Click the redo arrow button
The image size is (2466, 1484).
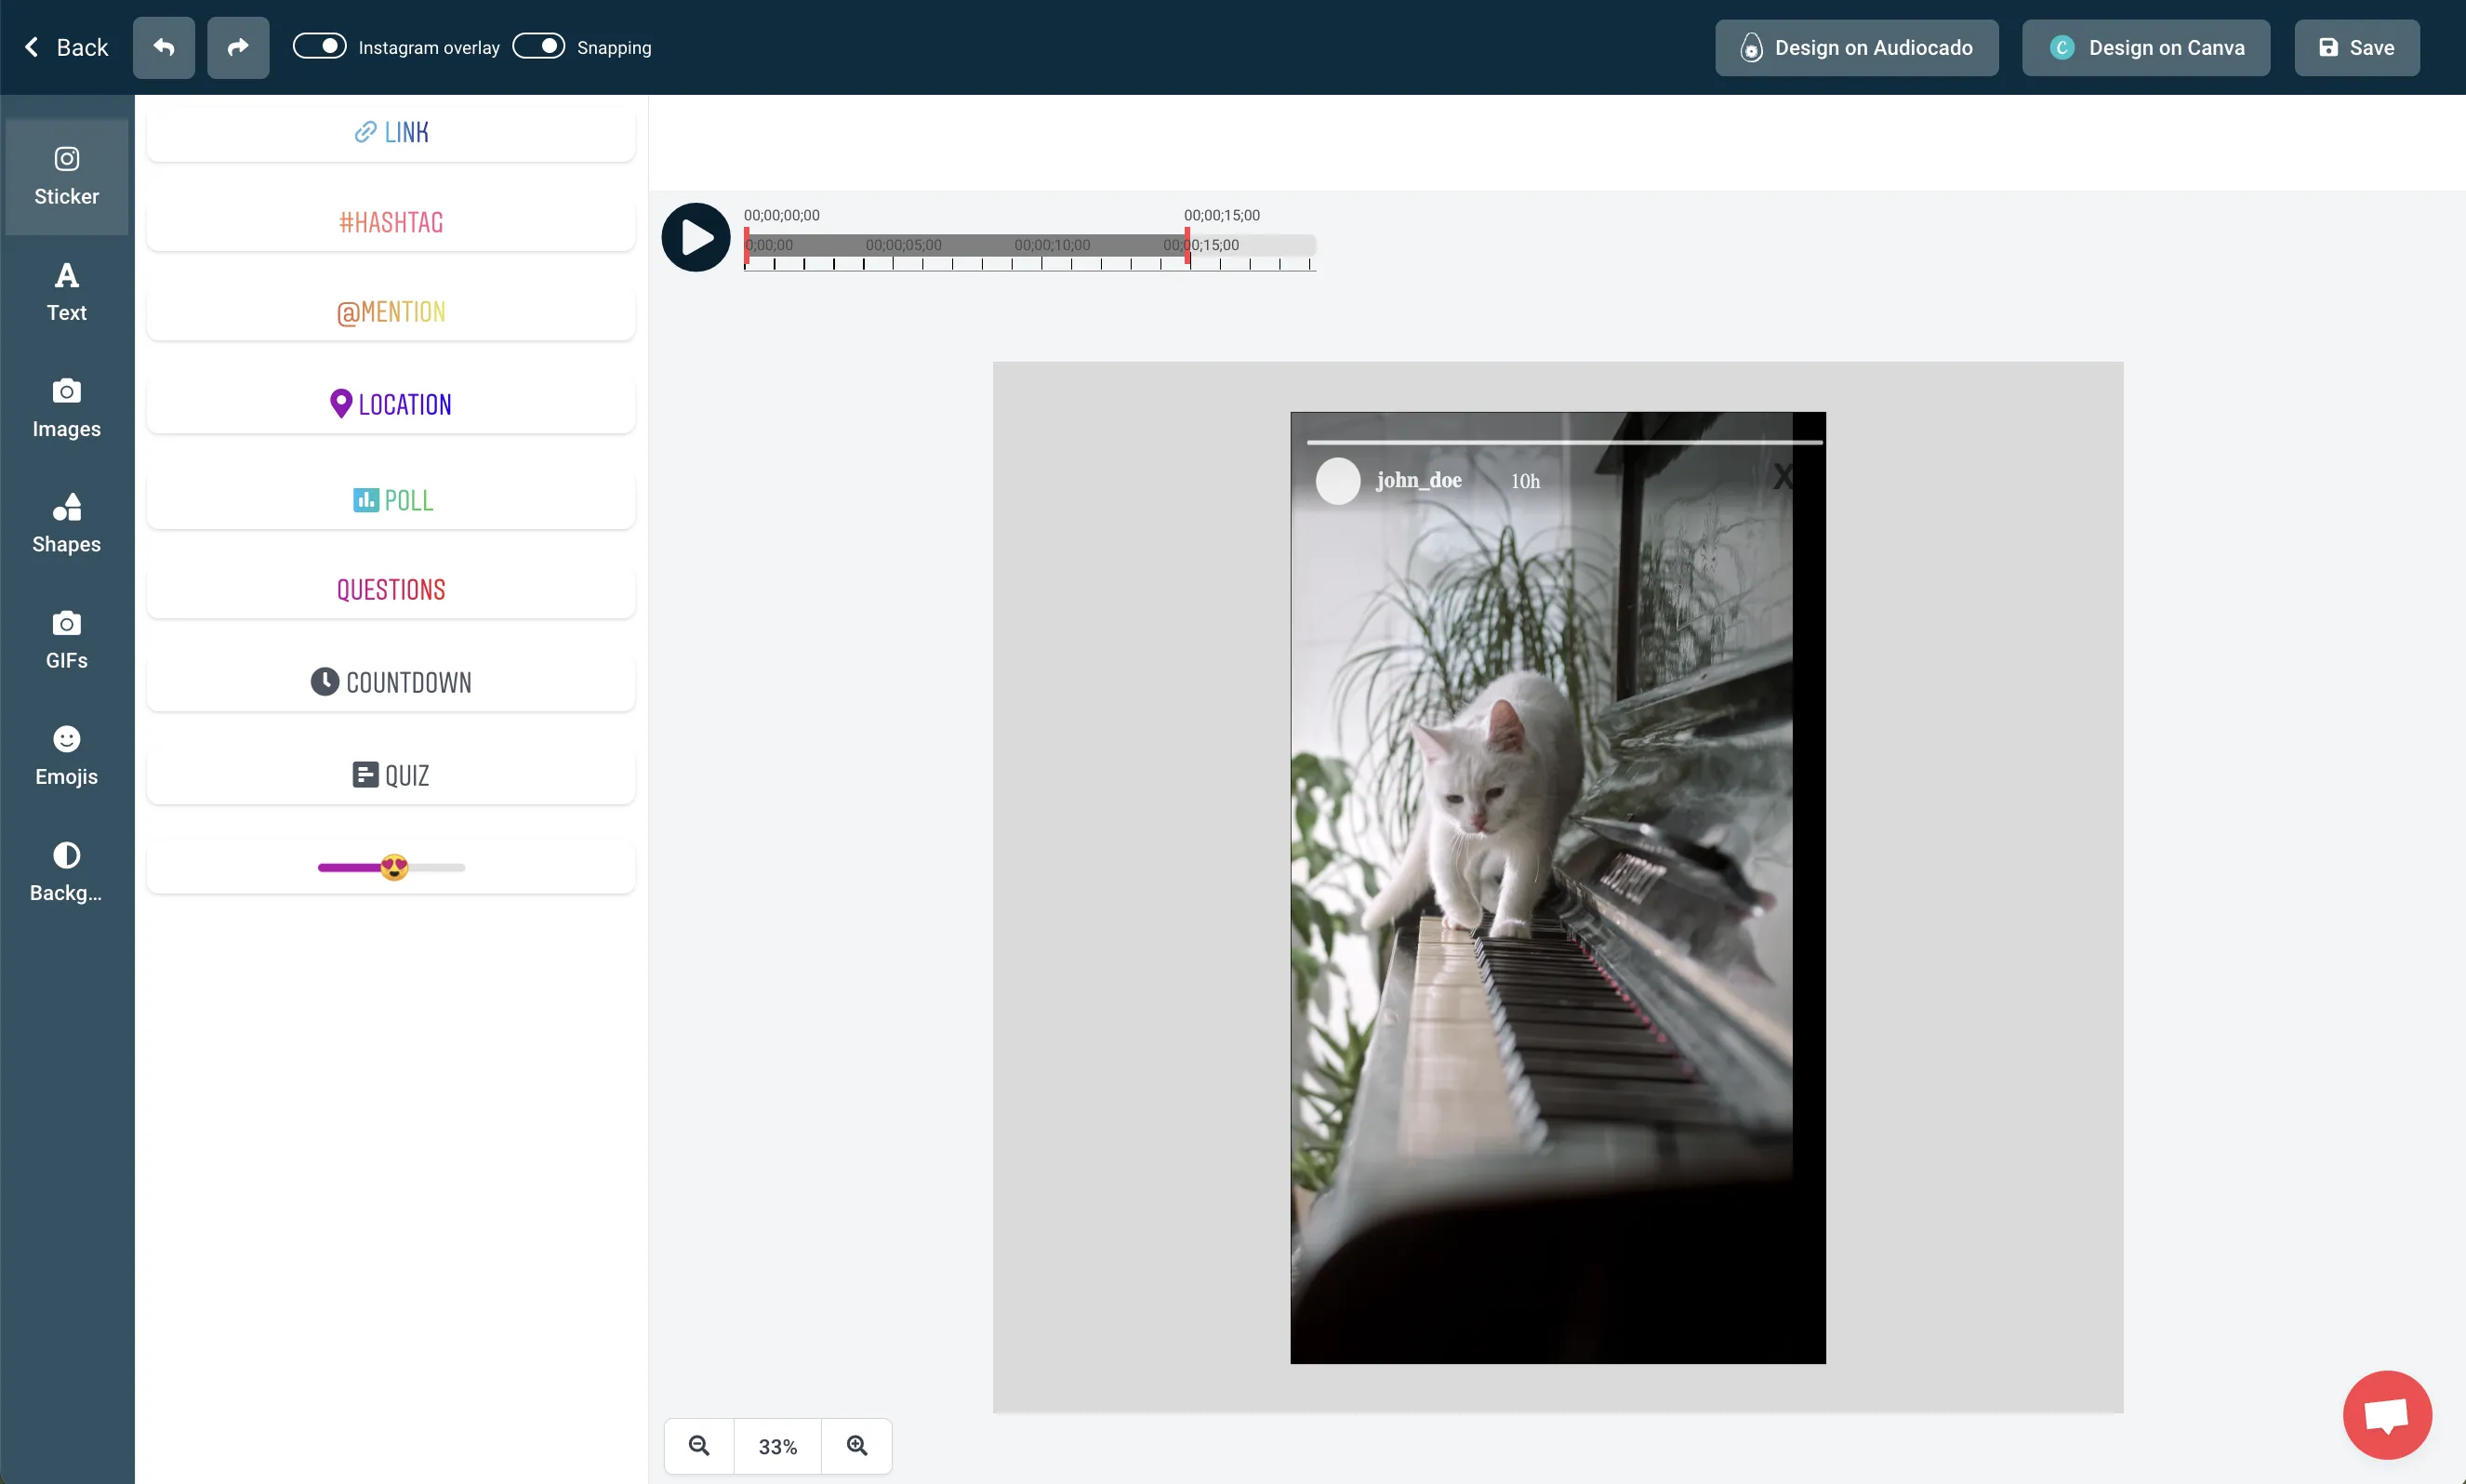coord(238,47)
